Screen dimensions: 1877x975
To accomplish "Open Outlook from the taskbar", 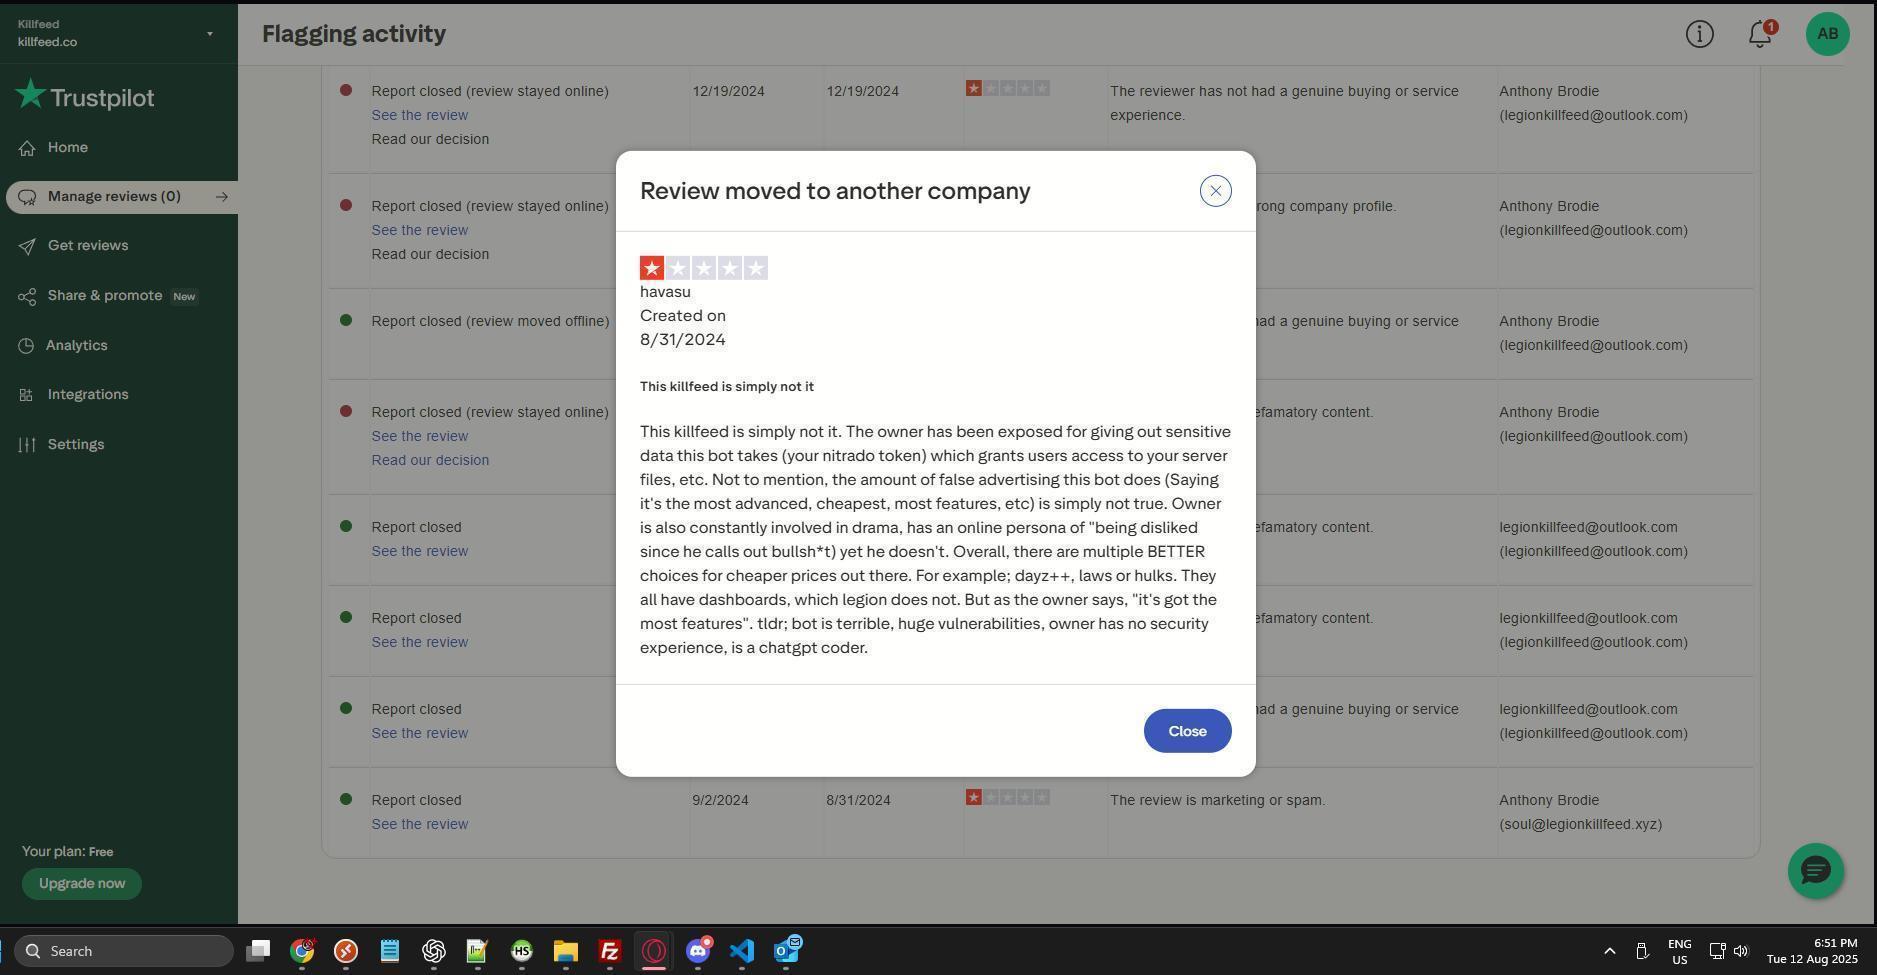I will (787, 951).
